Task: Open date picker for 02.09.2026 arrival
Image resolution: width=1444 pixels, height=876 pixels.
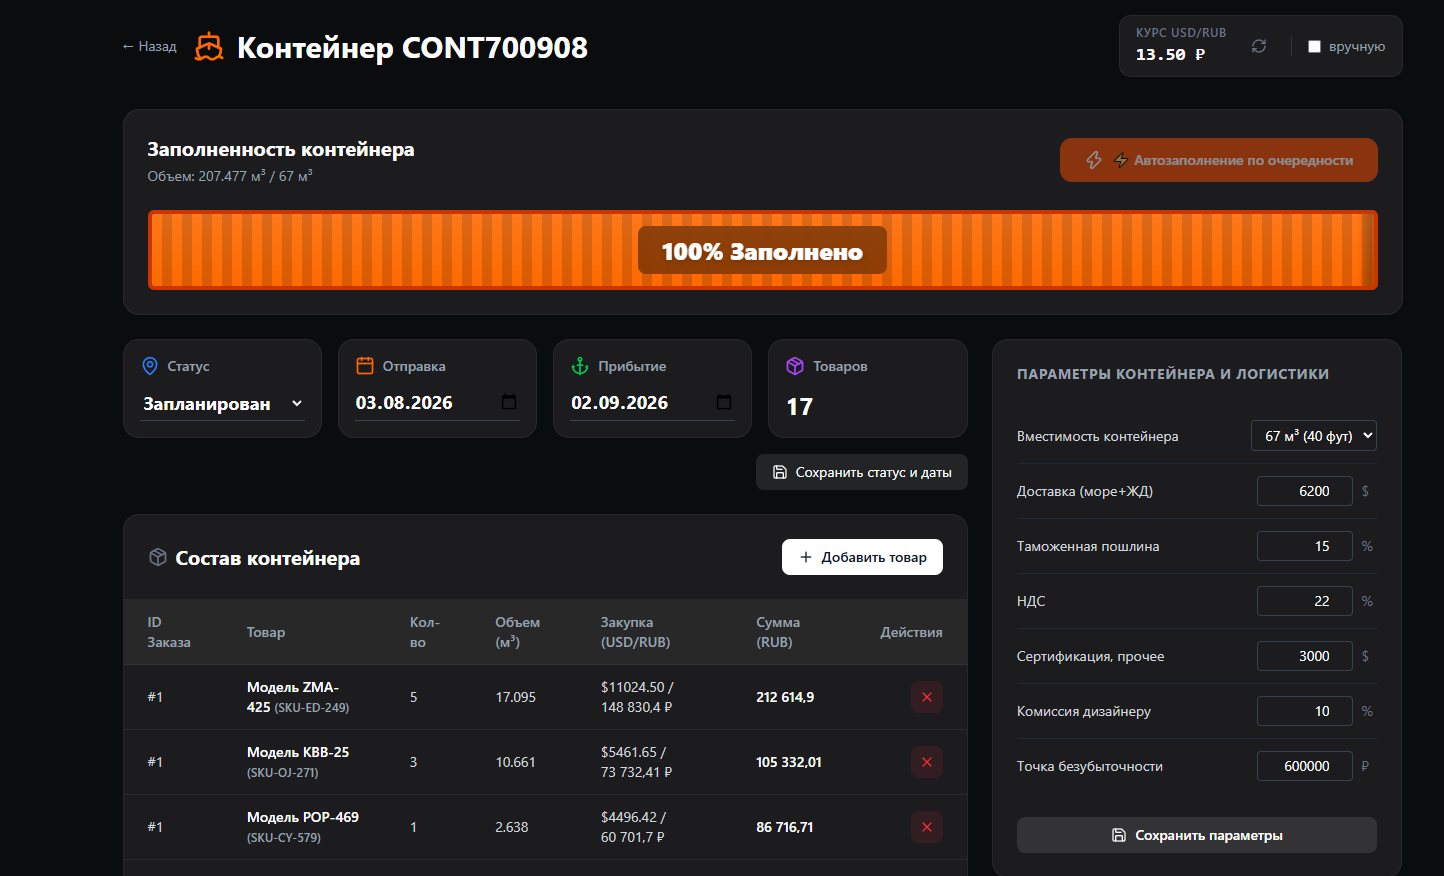Action: click(724, 402)
